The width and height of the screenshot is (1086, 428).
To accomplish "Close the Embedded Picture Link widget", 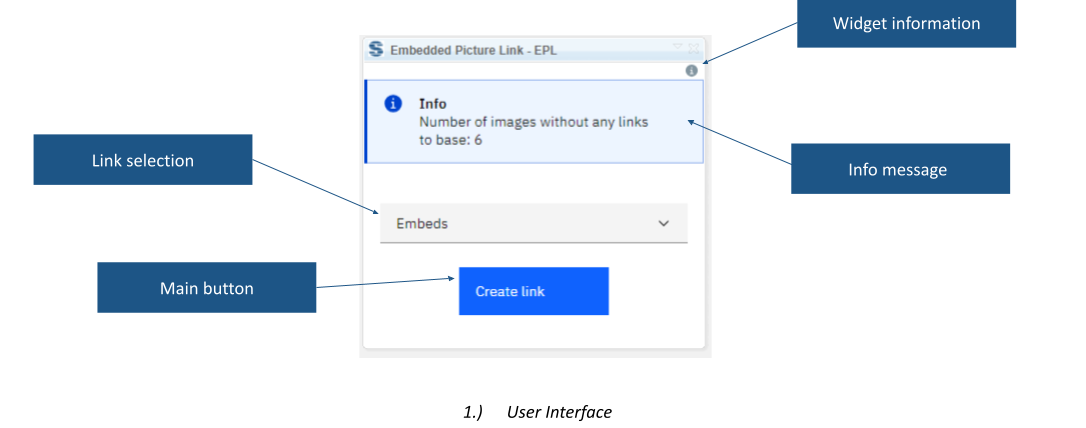I will pos(693,48).
